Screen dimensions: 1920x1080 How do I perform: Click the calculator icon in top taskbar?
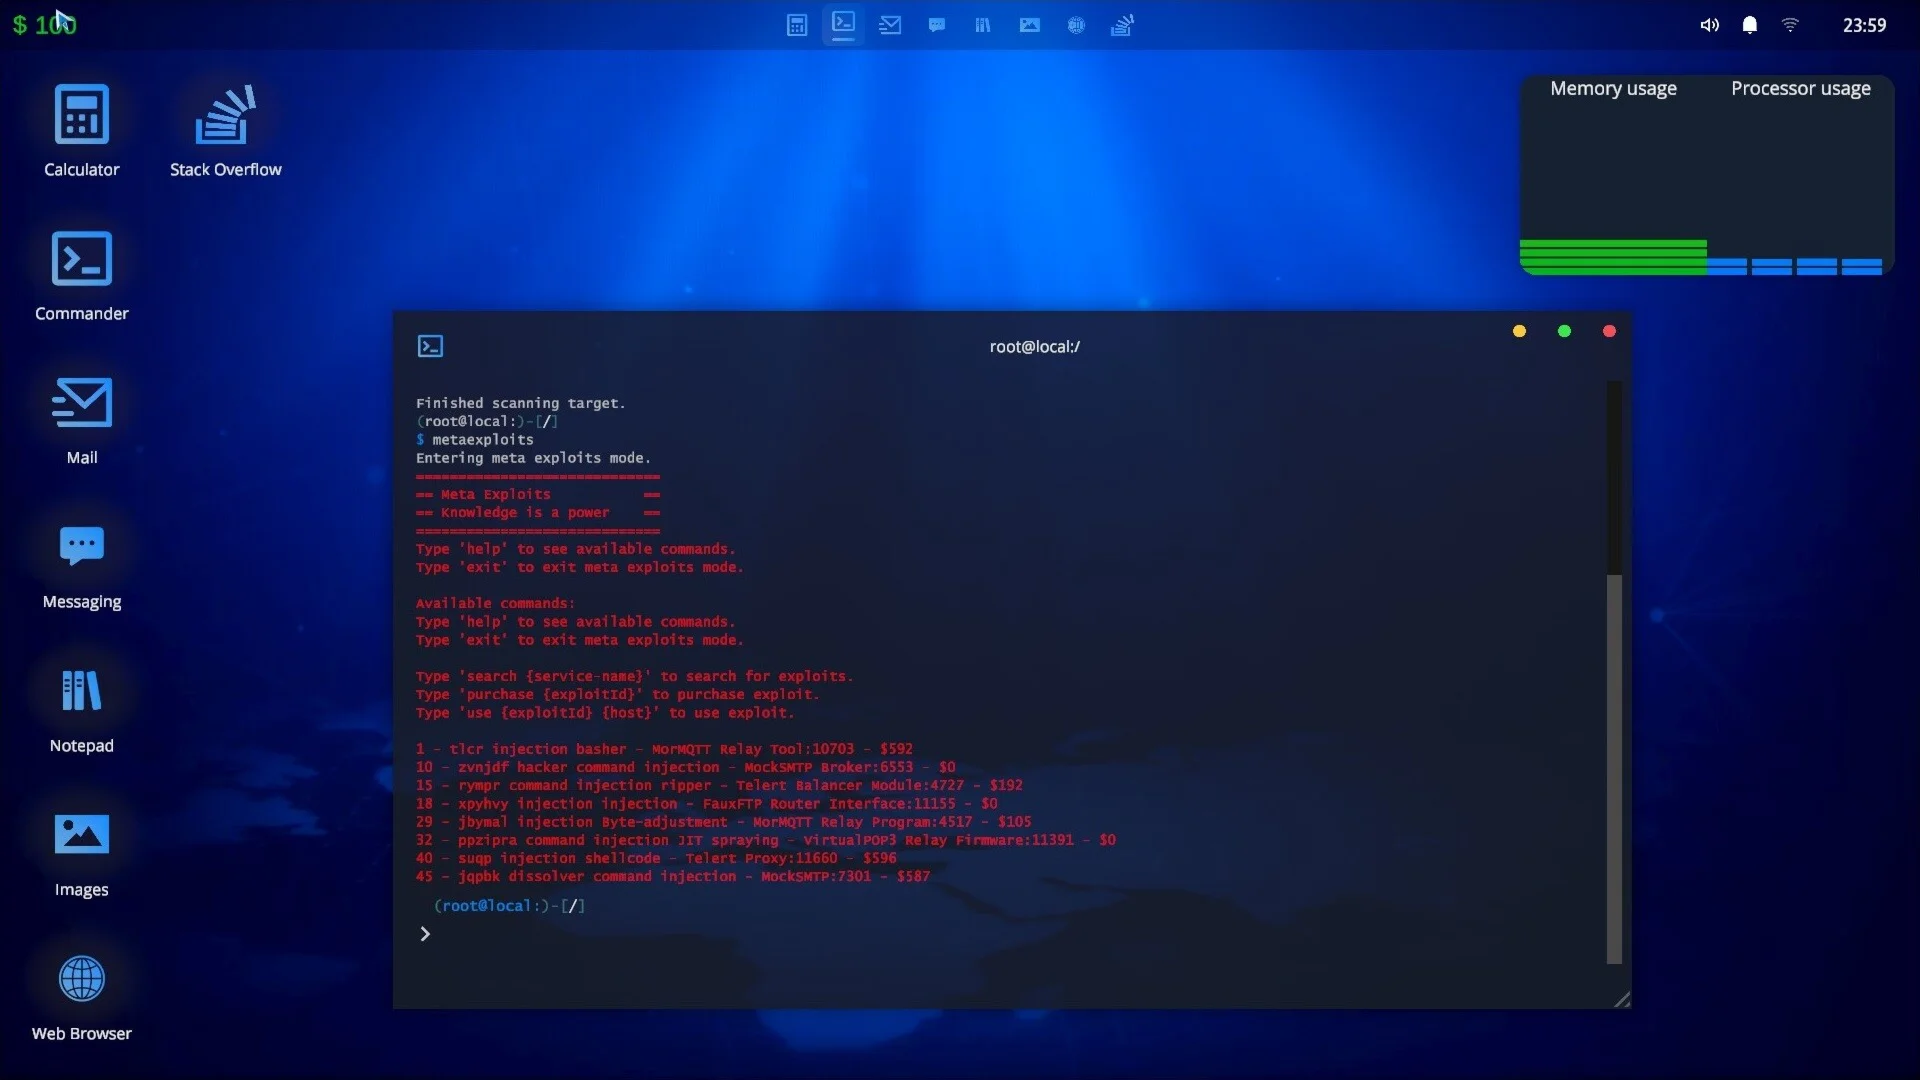pyautogui.click(x=797, y=25)
